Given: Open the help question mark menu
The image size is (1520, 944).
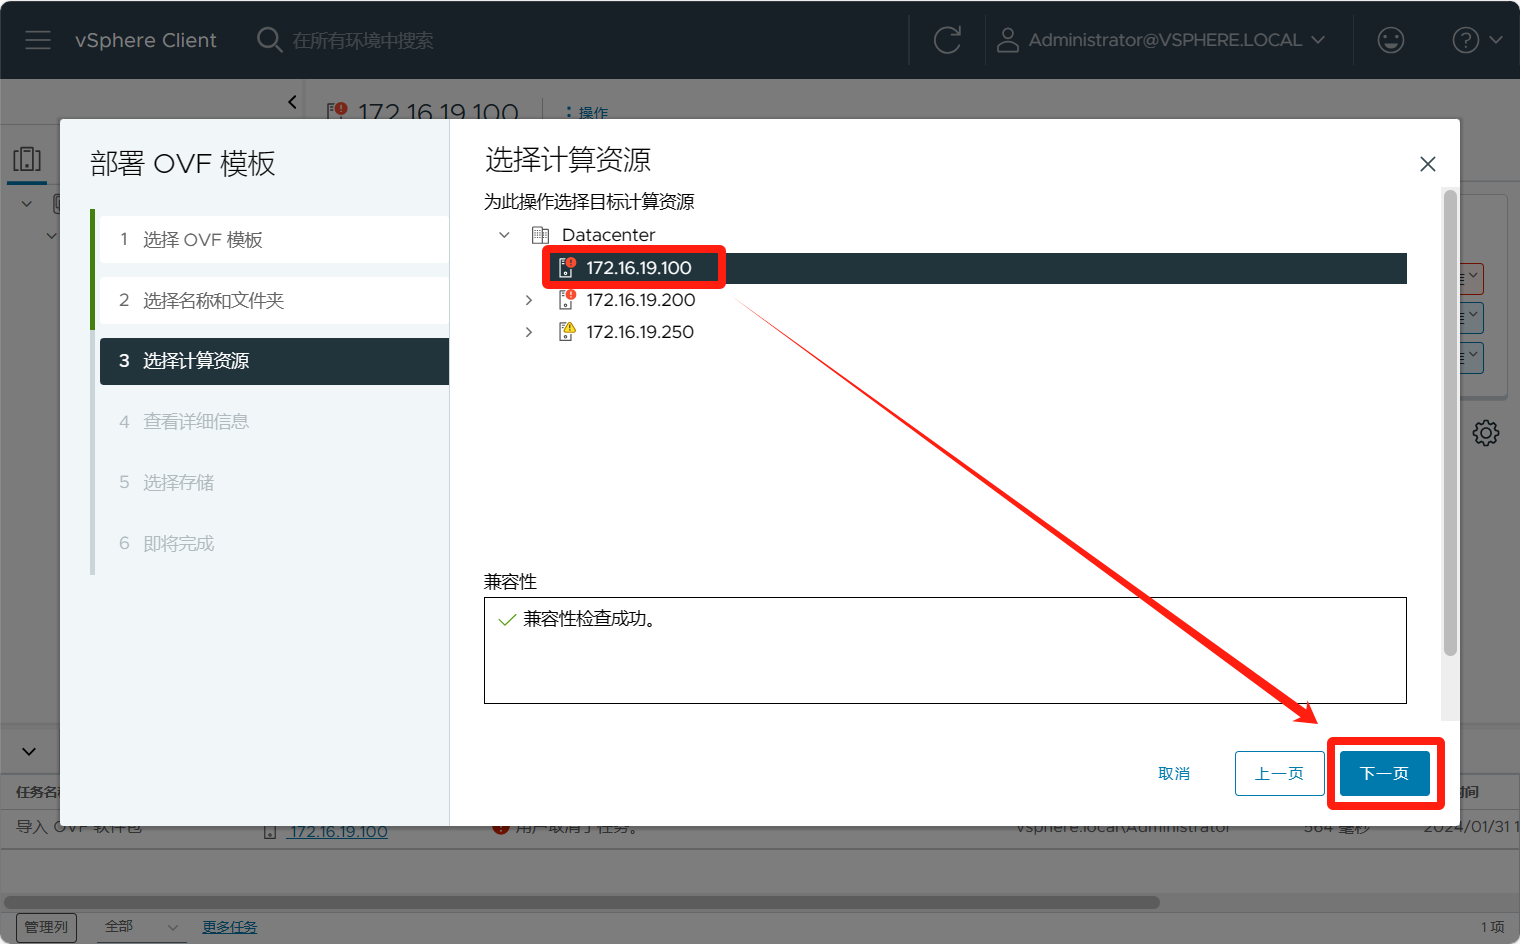Looking at the screenshot, I should click(x=1476, y=40).
